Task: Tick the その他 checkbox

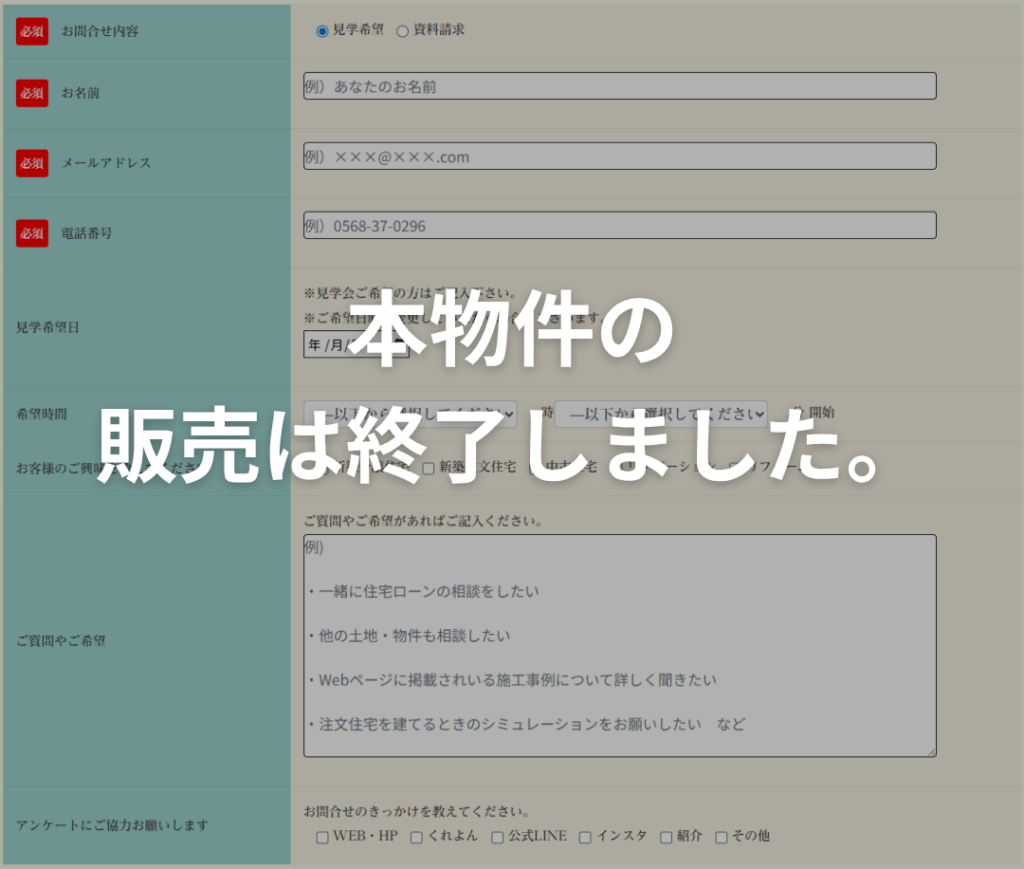Action: click(721, 837)
